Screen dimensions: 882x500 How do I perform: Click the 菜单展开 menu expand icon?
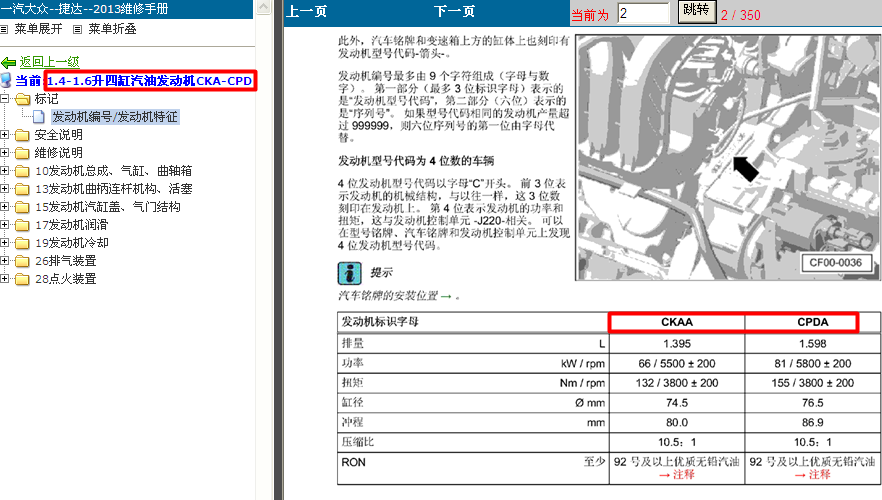pyautogui.click(x=4, y=29)
